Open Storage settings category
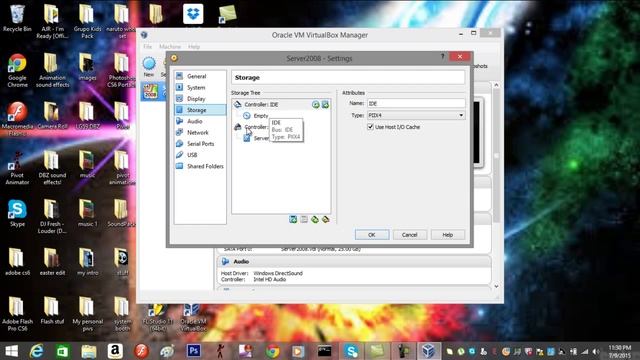Screen dimensions: 640x360 click(200, 110)
